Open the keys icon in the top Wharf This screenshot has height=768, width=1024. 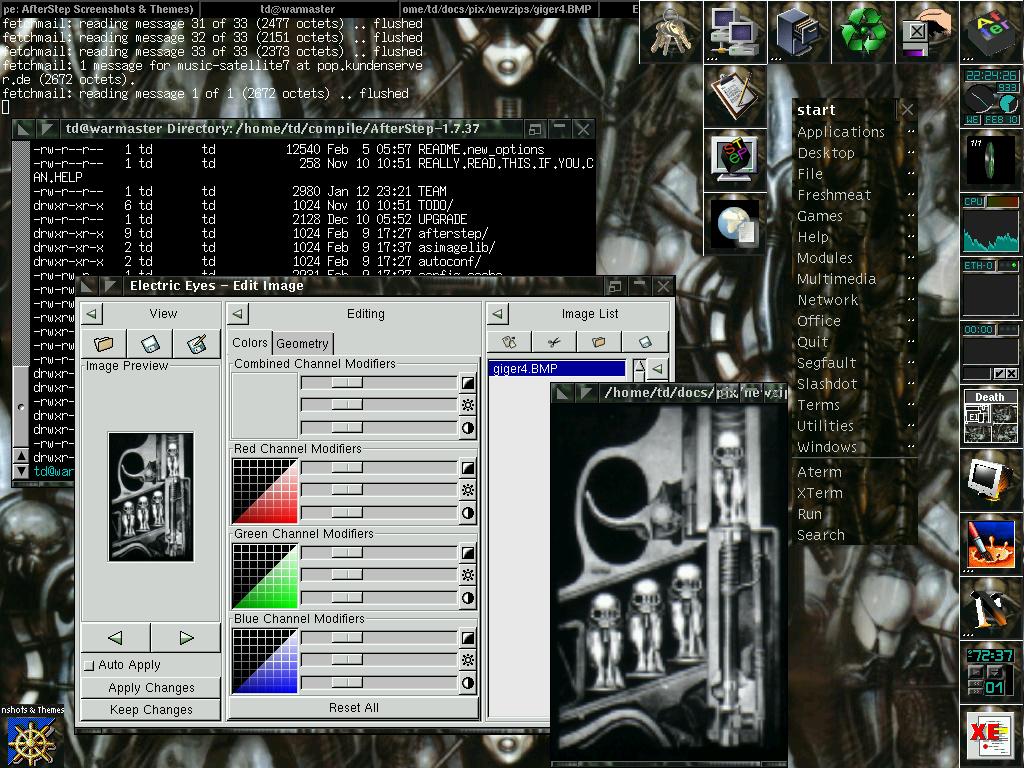(670, 30)
